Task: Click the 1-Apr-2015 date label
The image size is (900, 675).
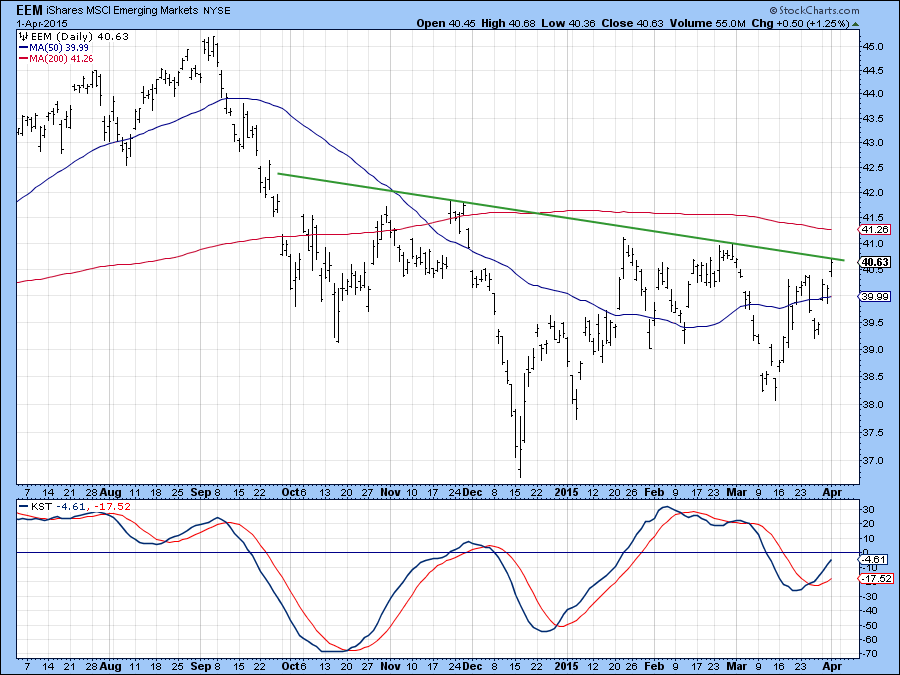Action: click(42, 24)
